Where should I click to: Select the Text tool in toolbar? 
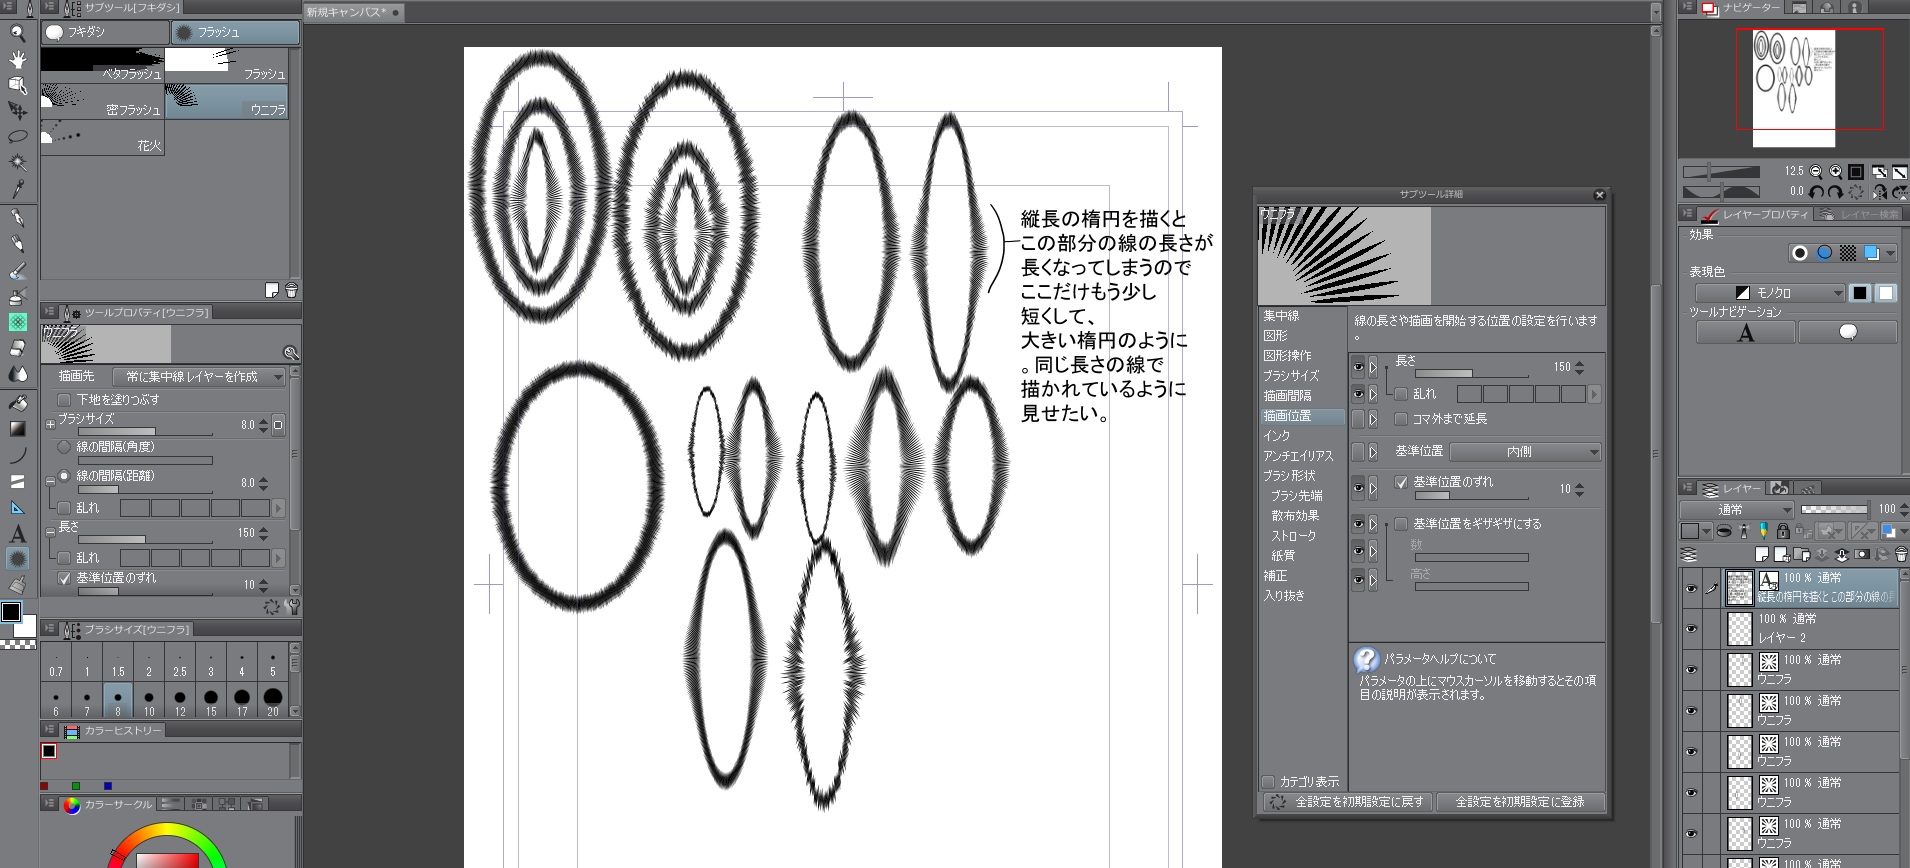[17, 534]
